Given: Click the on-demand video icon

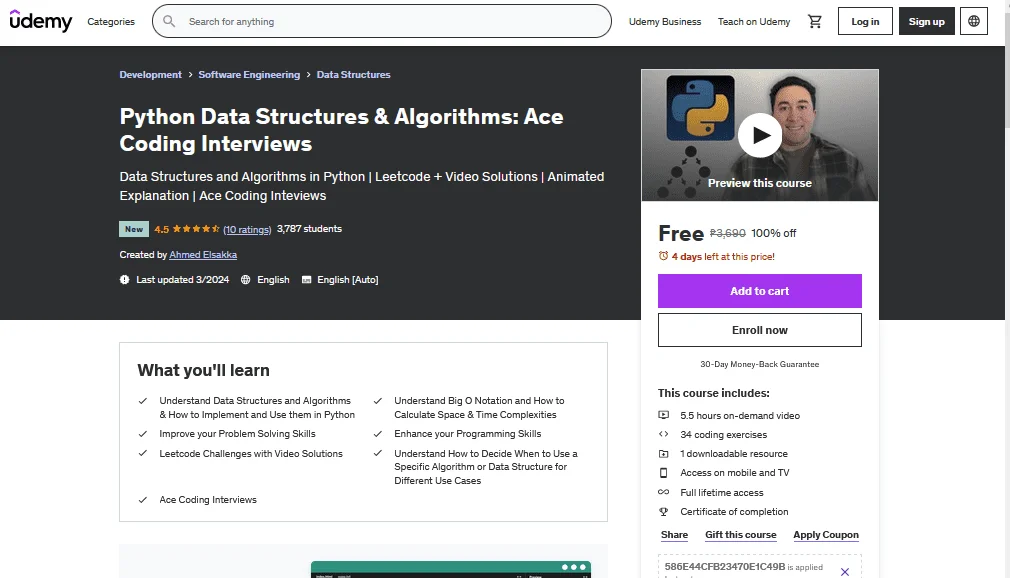Looking at the screenshot, I should pos(663,415).
